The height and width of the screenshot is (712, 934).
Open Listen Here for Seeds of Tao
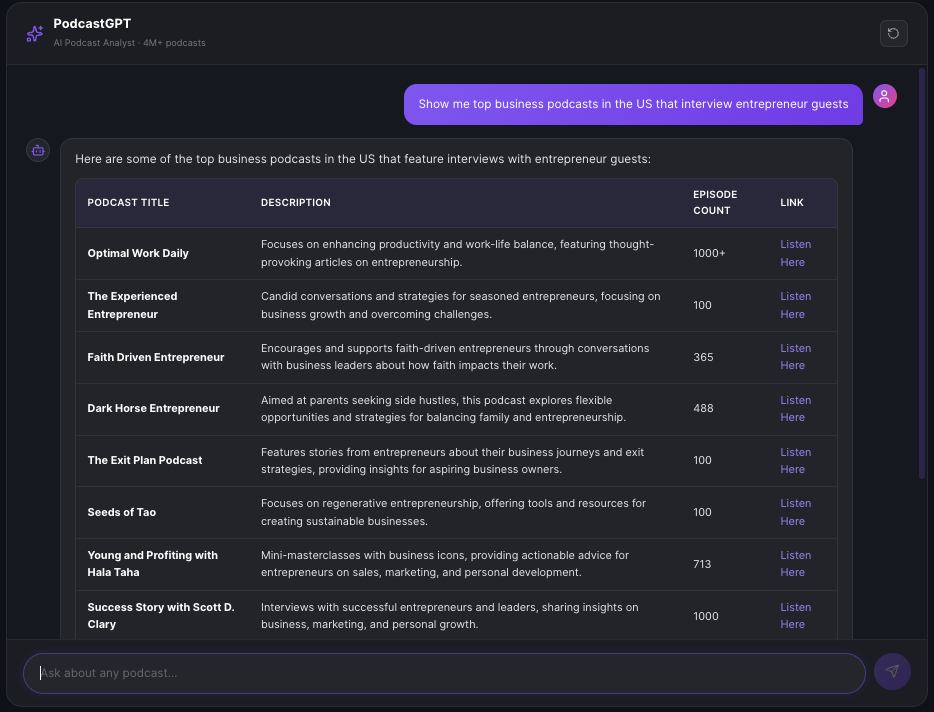pos(795,512)
